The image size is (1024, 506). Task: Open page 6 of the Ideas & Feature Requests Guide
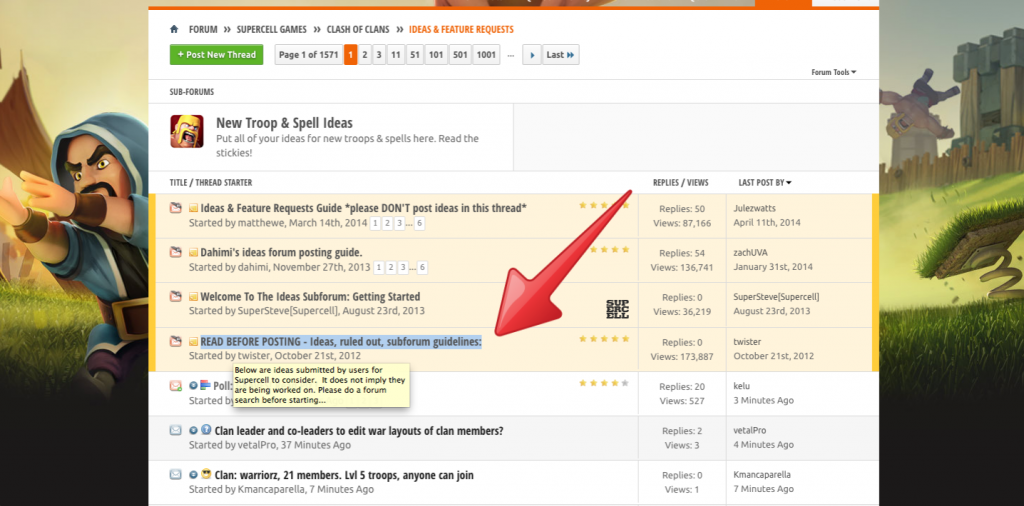click(x=422, y=223)
